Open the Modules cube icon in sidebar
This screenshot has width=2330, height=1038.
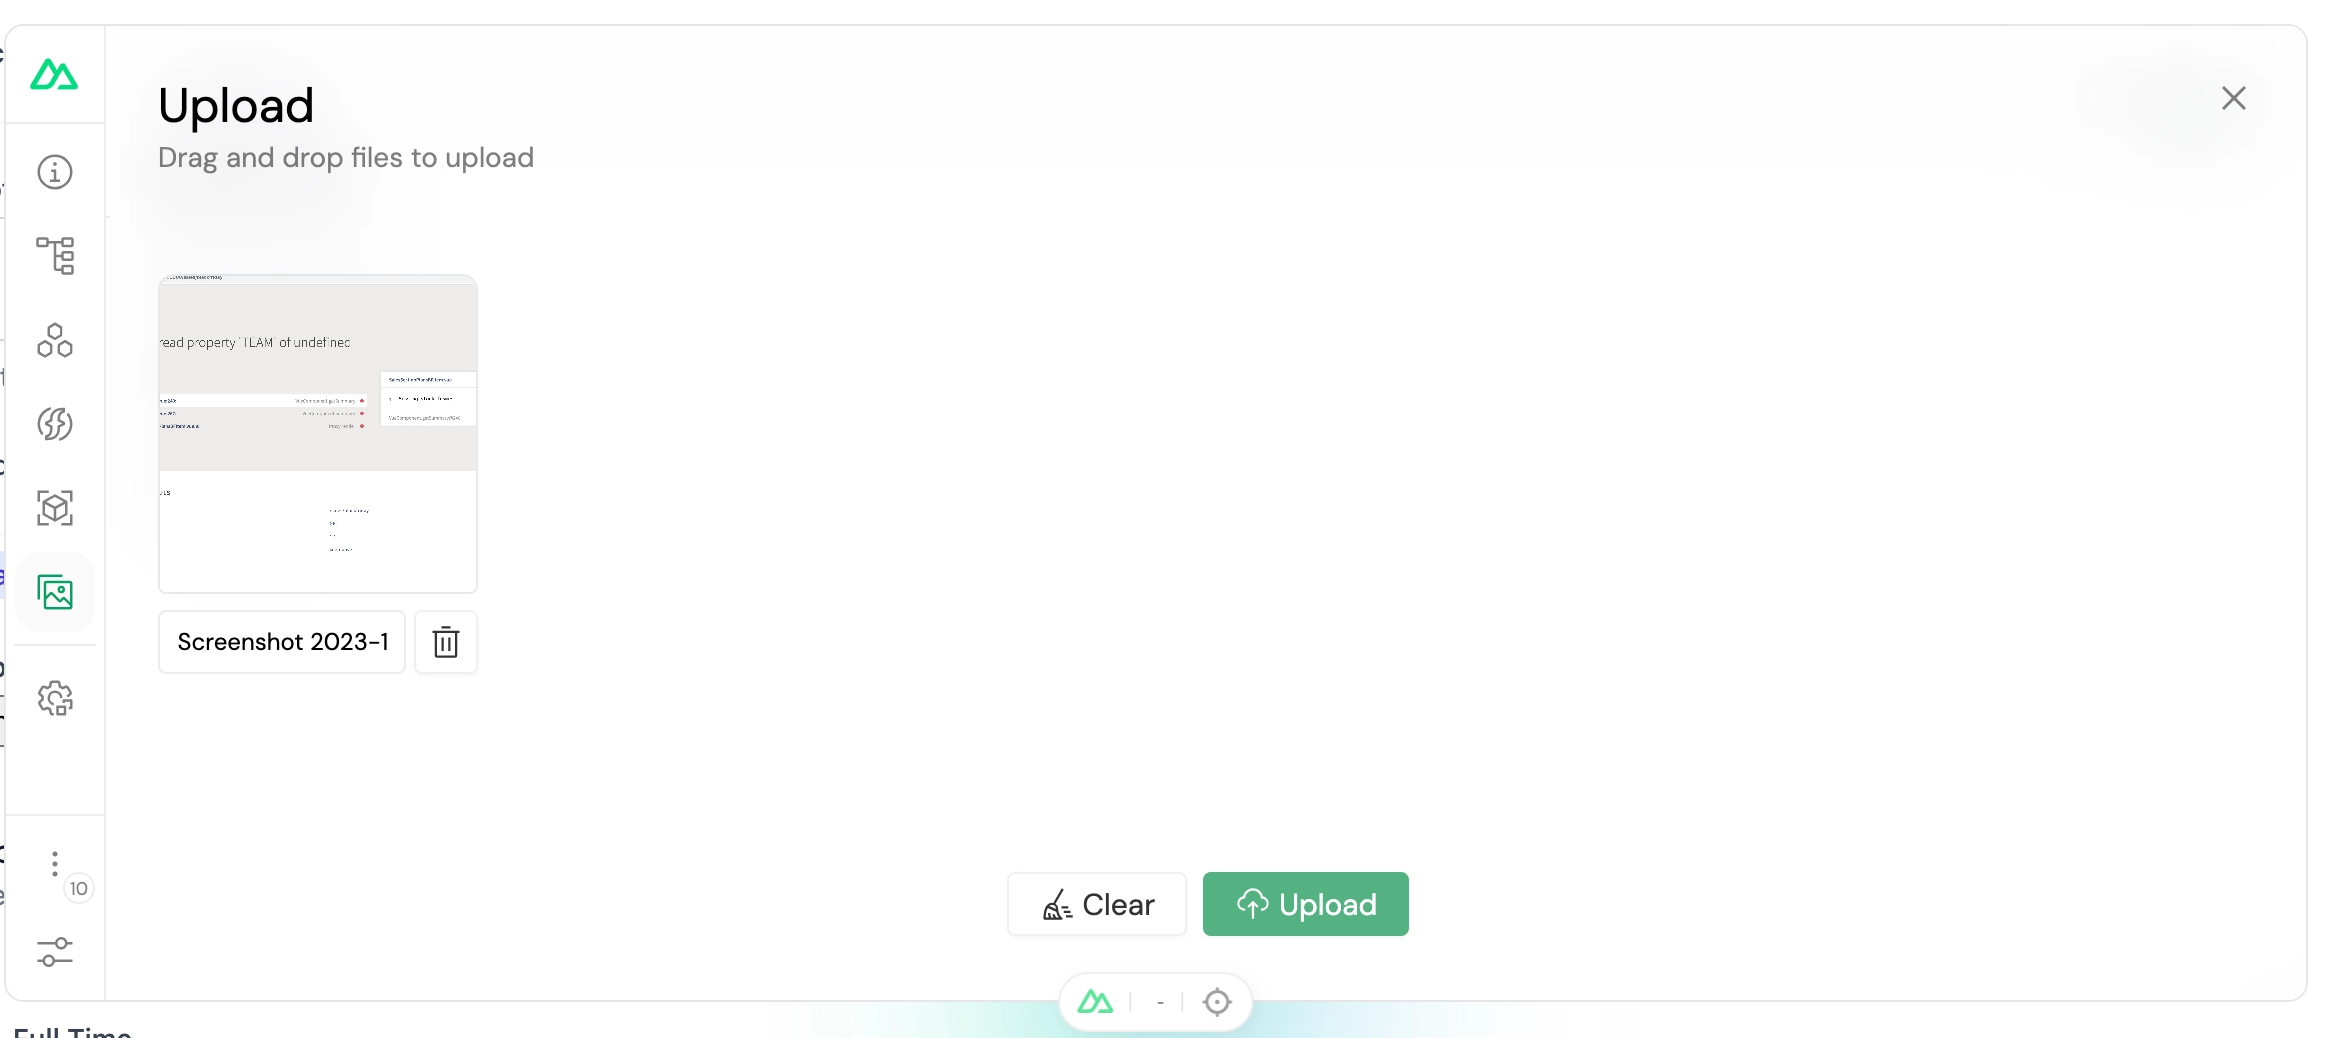(x=55, y=508)
